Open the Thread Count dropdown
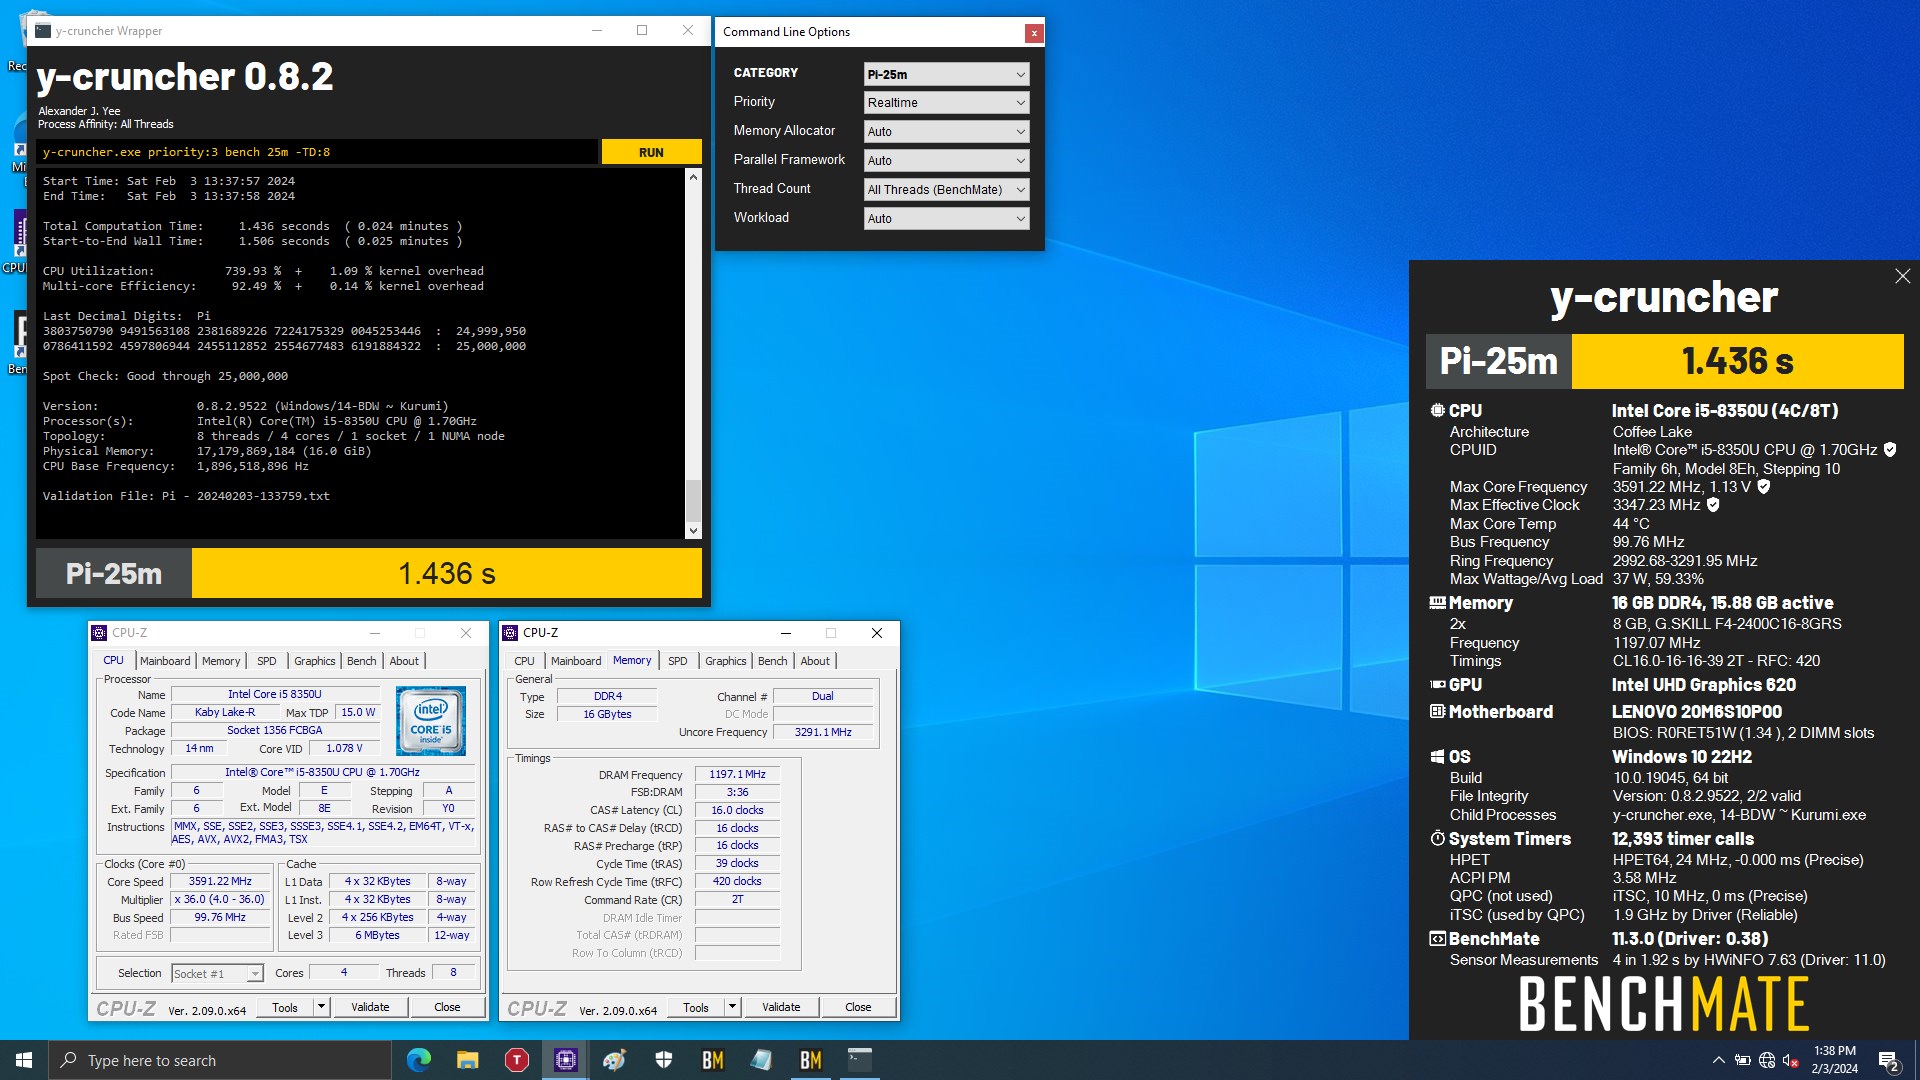Screen dimensions: 1920x1080 pyautogui.click(x=946, y=189)
